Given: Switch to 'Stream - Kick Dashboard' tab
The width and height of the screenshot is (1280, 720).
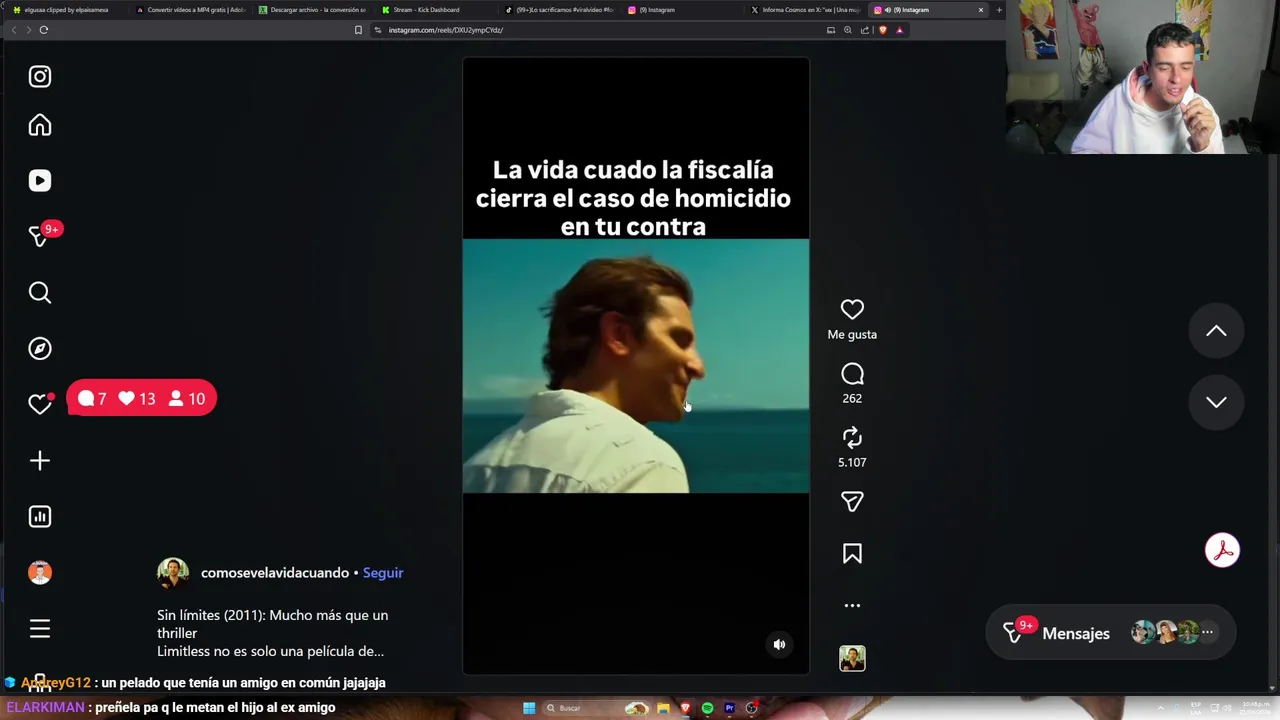Looking at the screenshot, I should [436, 10].
